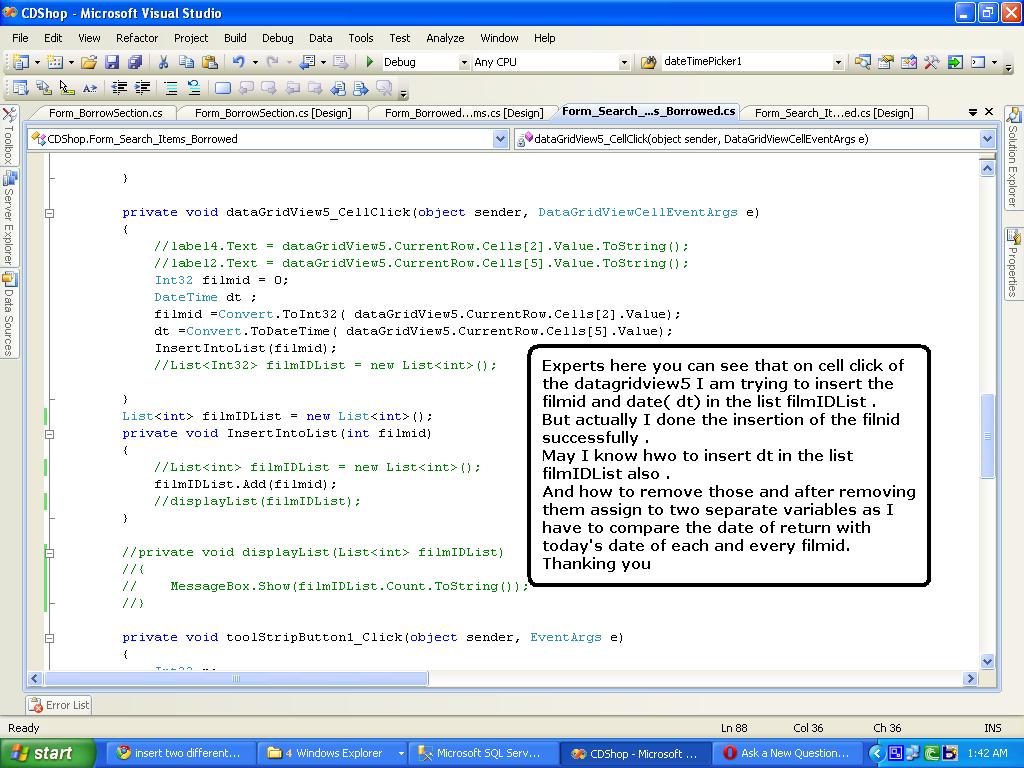
Task: Open the Refactor menu
Action: point(137,38)
